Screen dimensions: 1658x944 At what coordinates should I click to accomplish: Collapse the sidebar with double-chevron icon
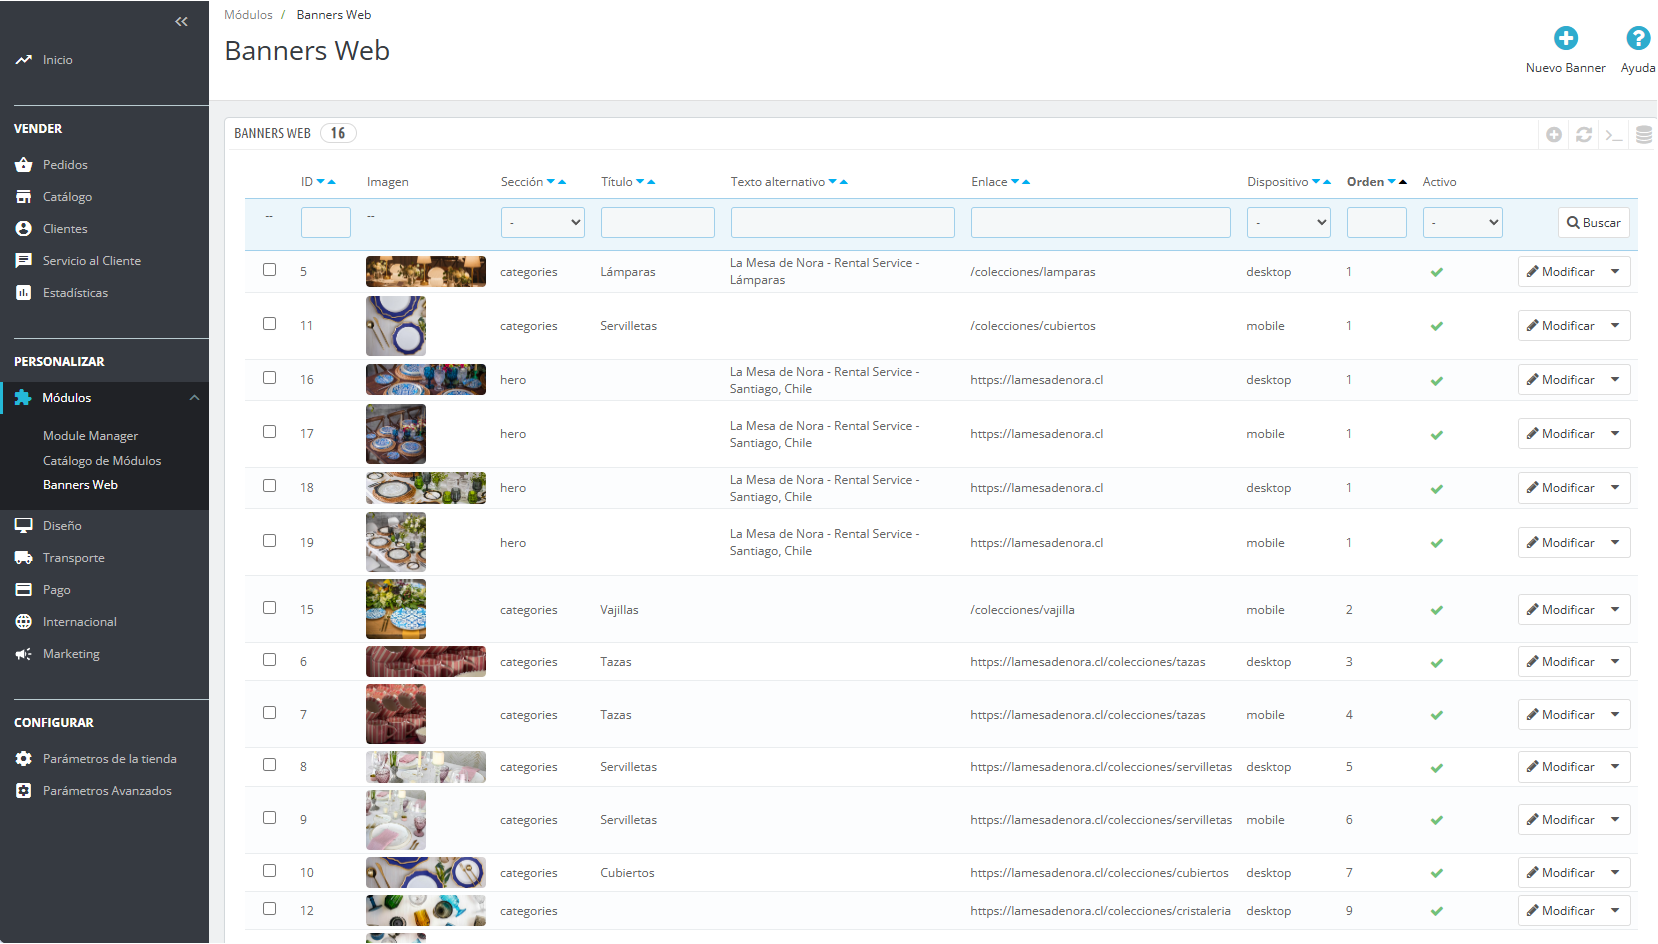181,22
